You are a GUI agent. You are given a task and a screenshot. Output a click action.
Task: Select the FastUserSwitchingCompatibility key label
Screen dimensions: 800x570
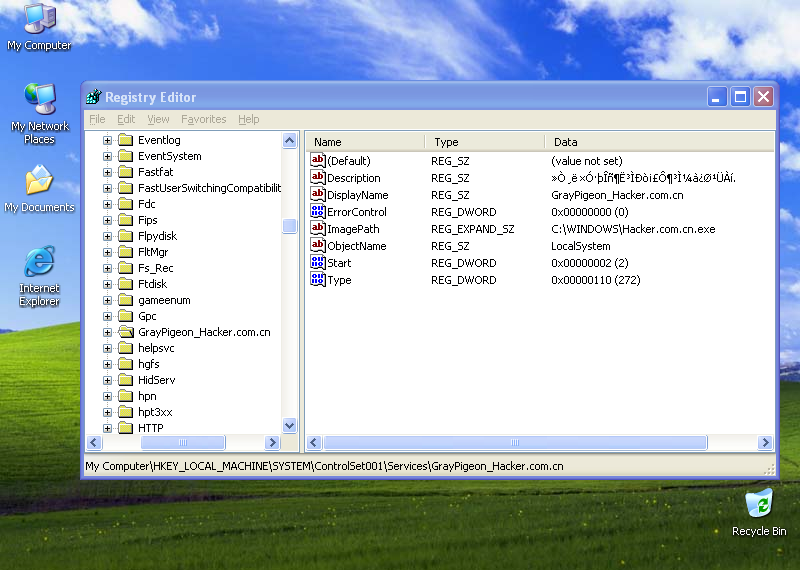(x=209, y=188)
